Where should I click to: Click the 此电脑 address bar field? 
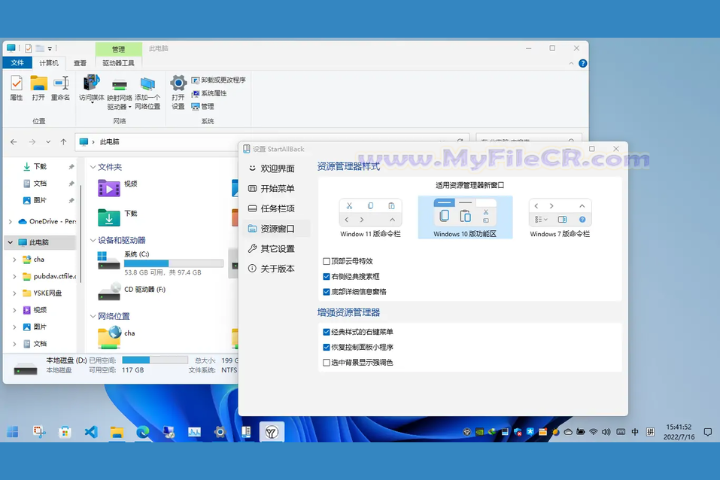pyautogui.click(x=271, y=142)
